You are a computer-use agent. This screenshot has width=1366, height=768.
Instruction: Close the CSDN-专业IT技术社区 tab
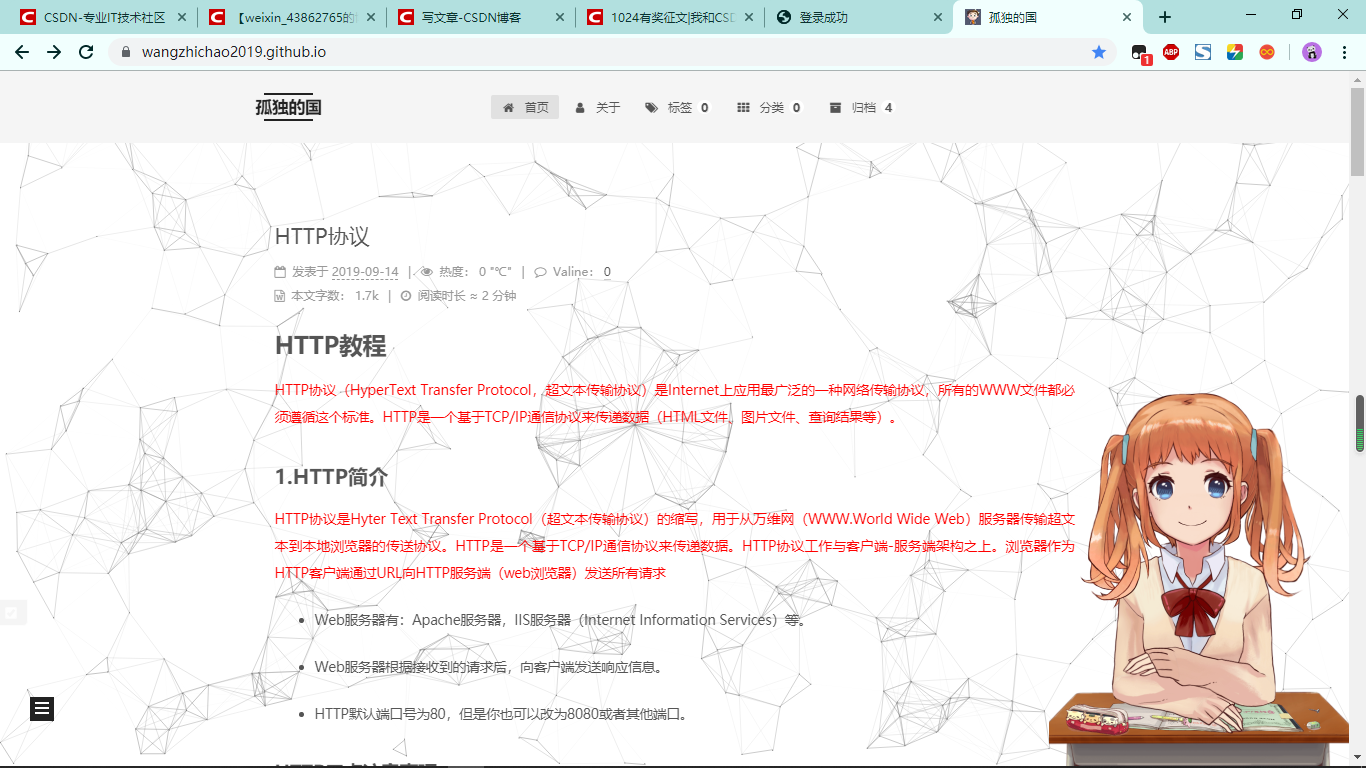[x=181, y=17]
